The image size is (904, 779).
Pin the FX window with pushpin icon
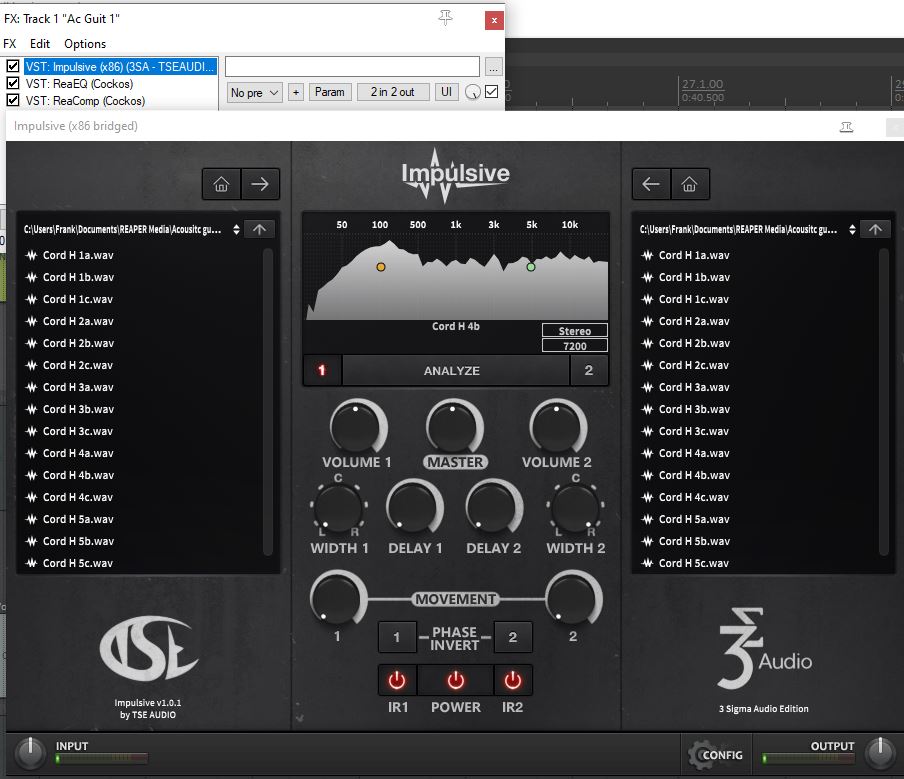tap(445, 18)
